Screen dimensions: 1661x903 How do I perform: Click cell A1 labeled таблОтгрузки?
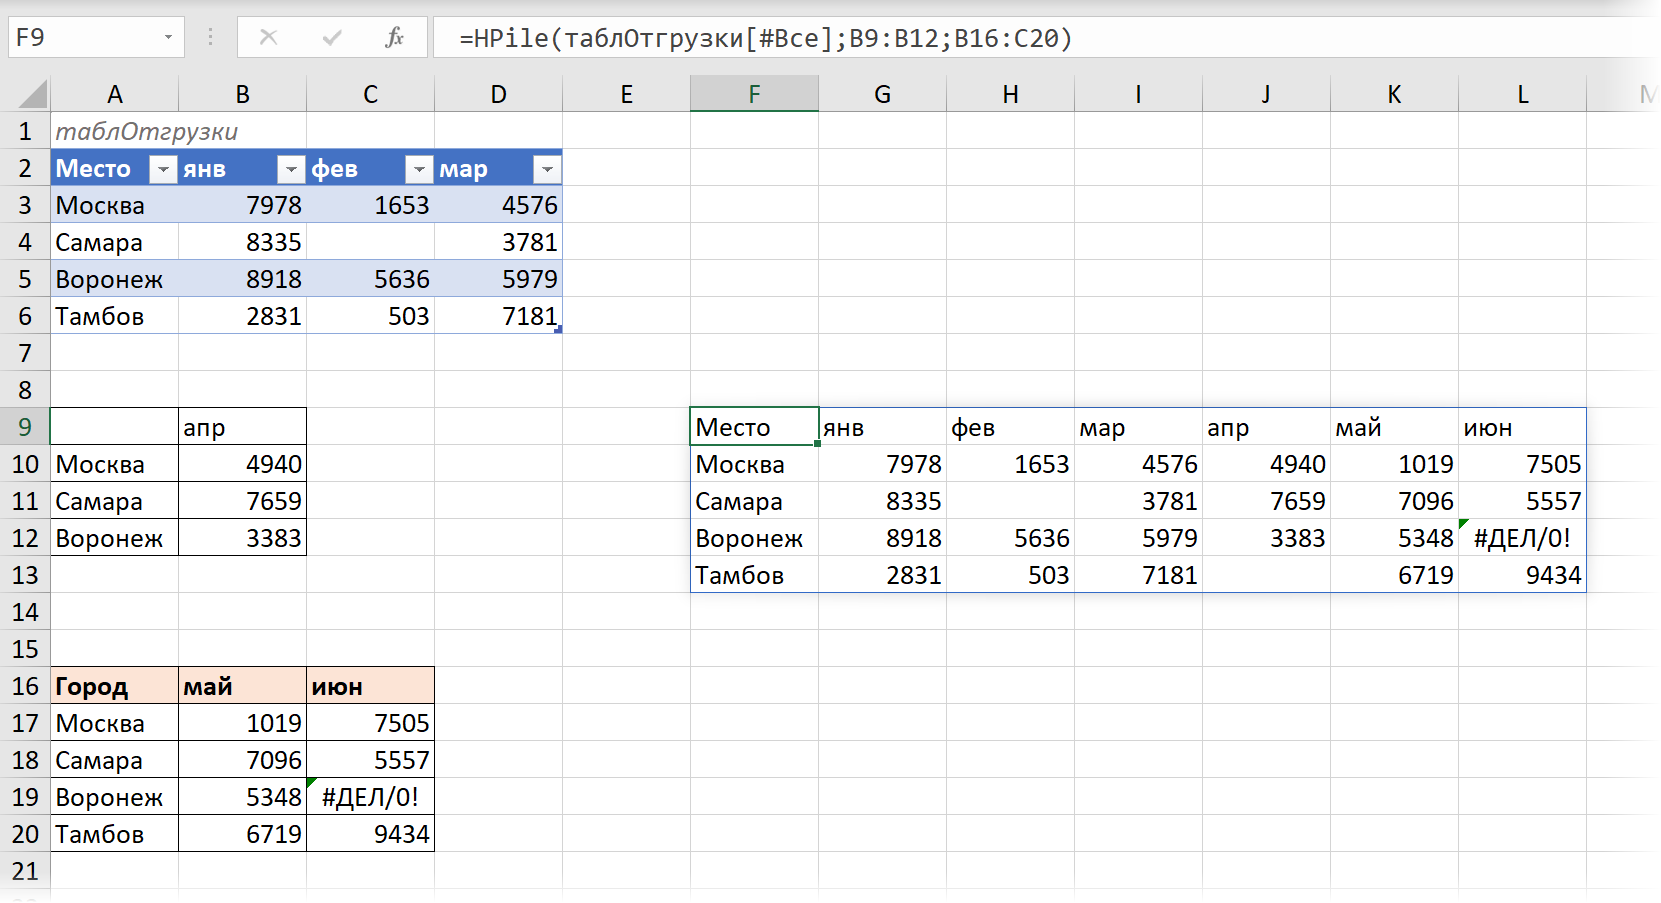(146, 132)
